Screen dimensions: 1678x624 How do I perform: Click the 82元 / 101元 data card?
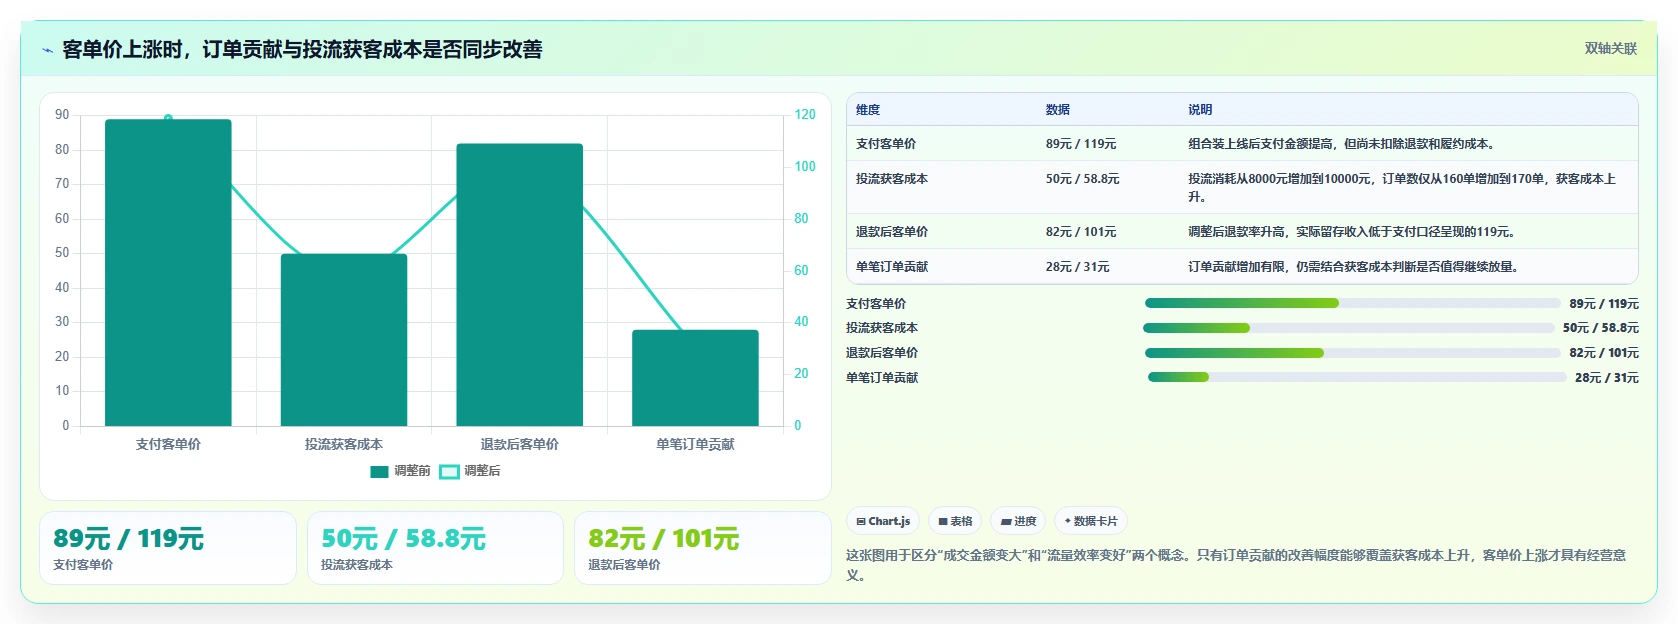point(703,548)
